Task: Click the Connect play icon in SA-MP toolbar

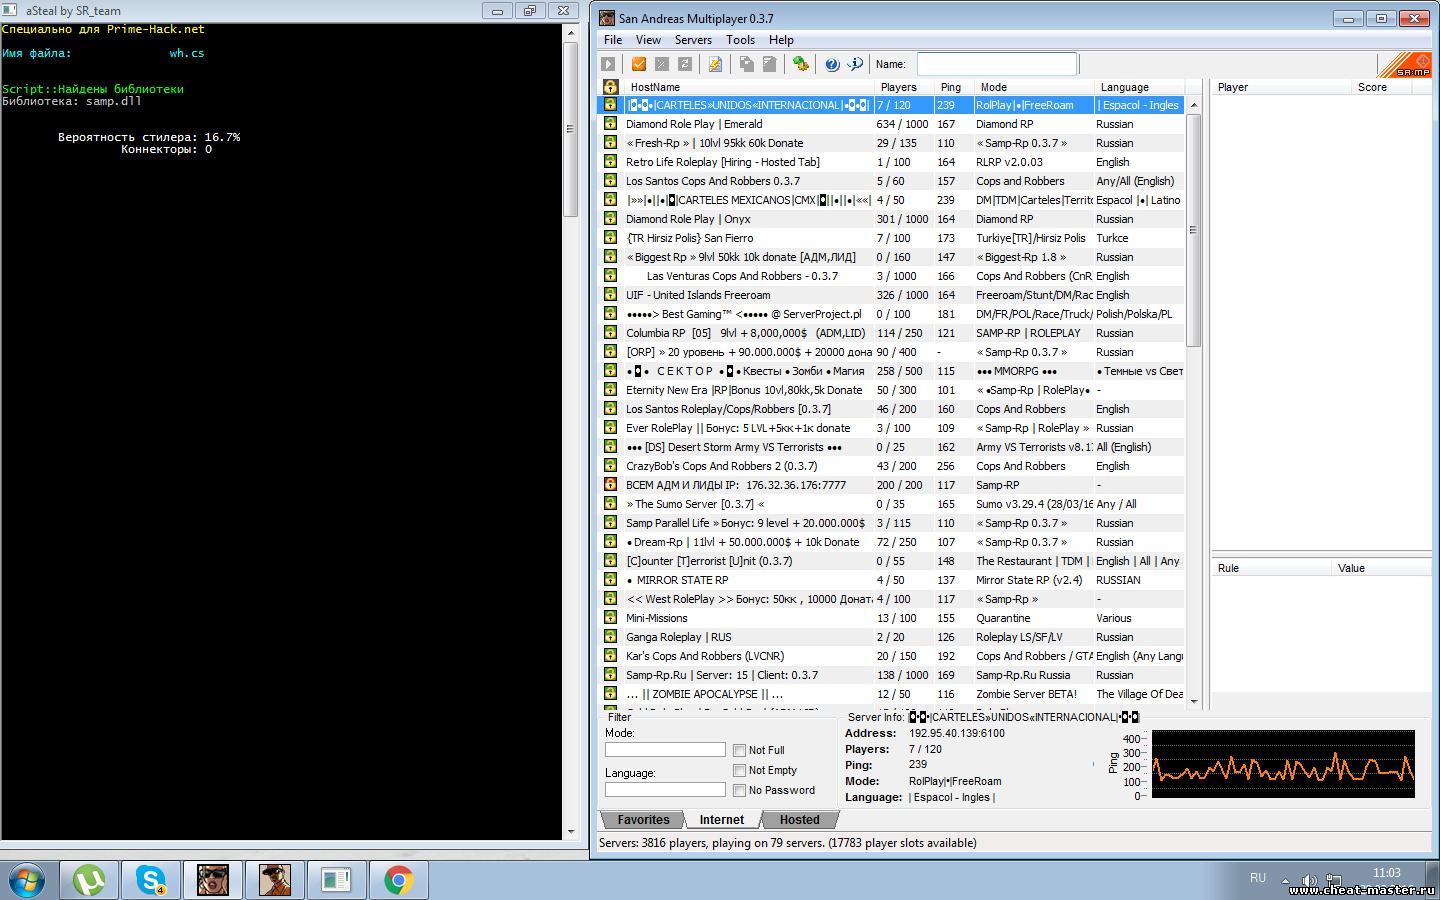Action: coord(608,64)
